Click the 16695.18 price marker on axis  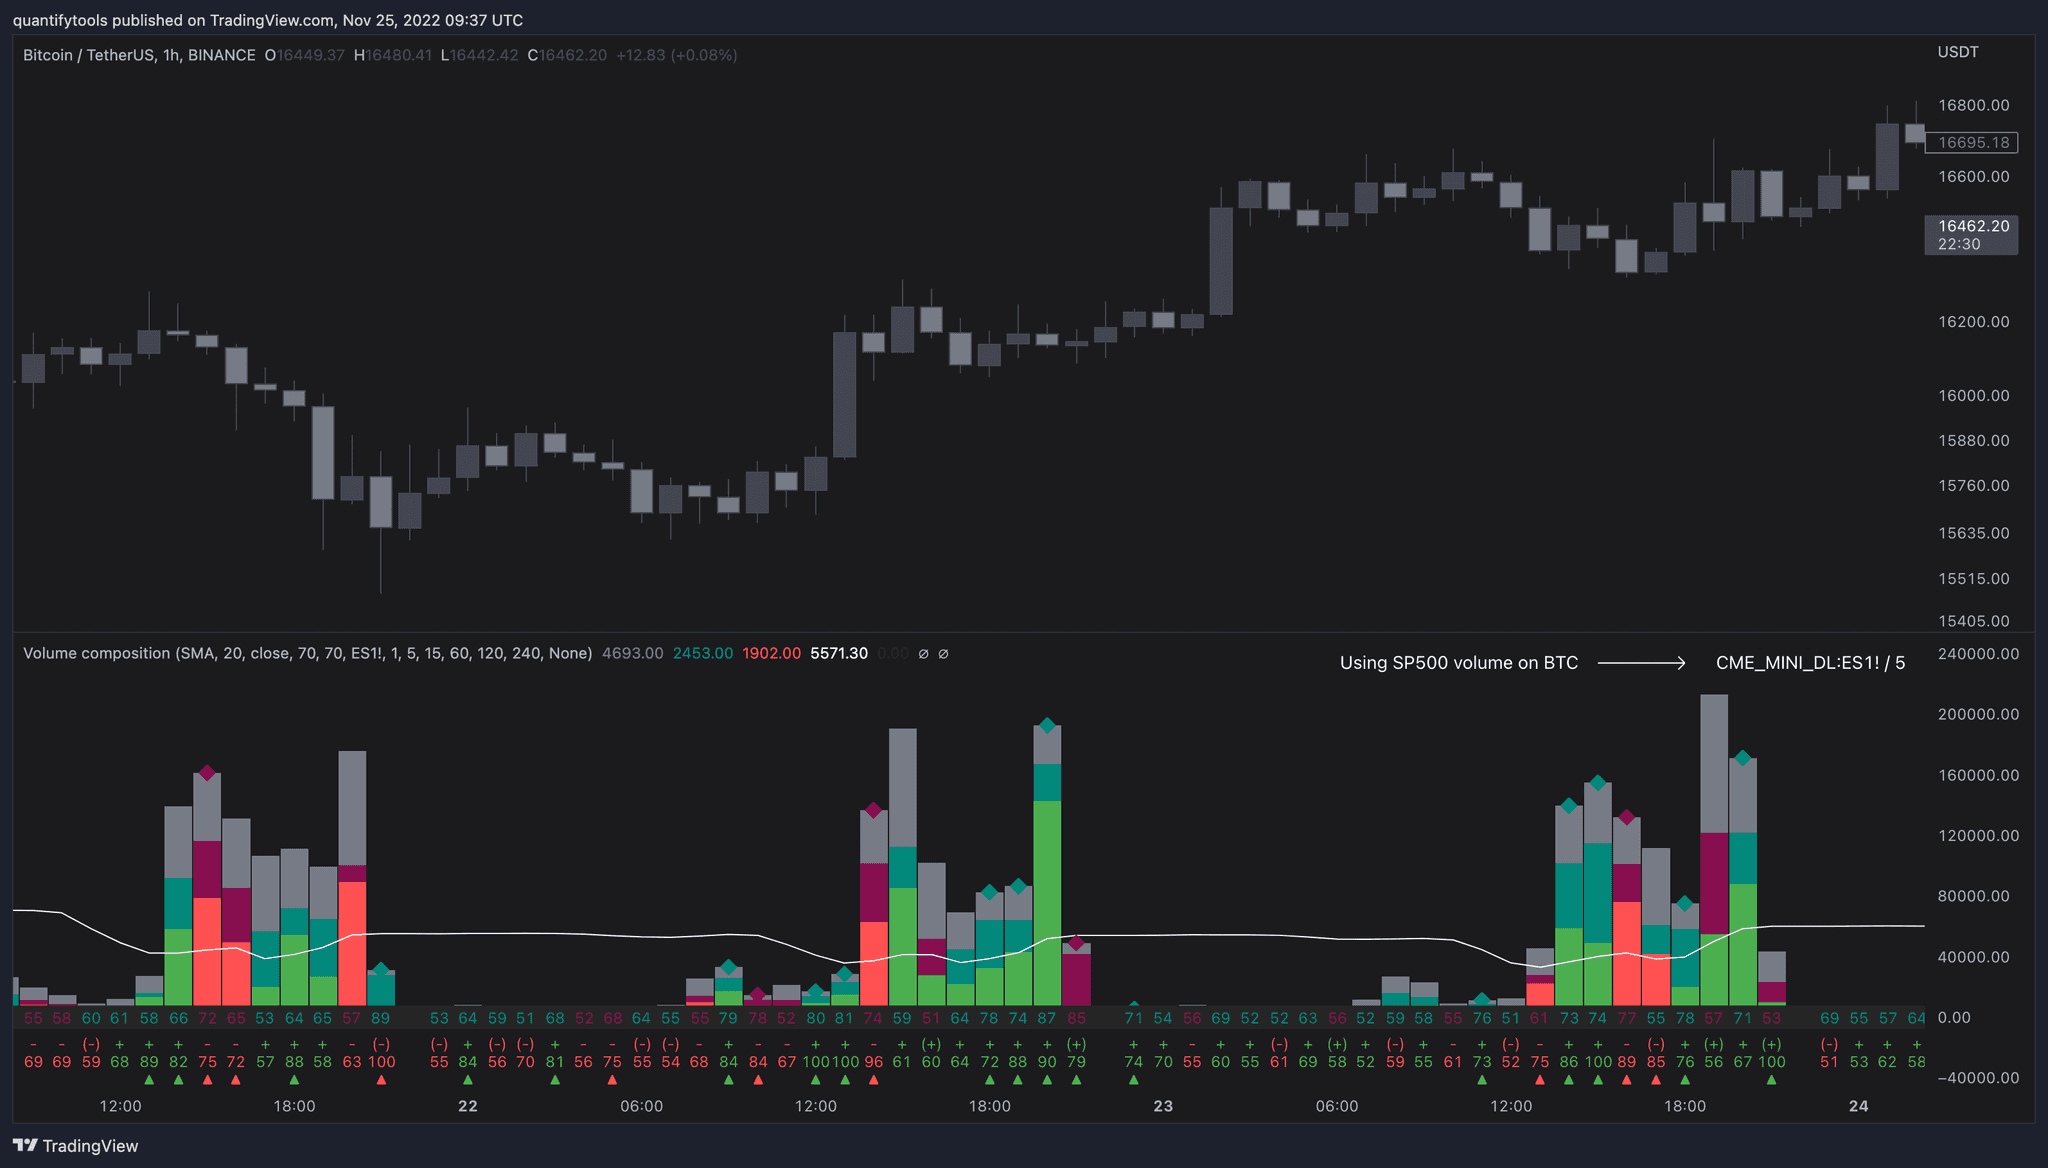[x=1972, y=143]
